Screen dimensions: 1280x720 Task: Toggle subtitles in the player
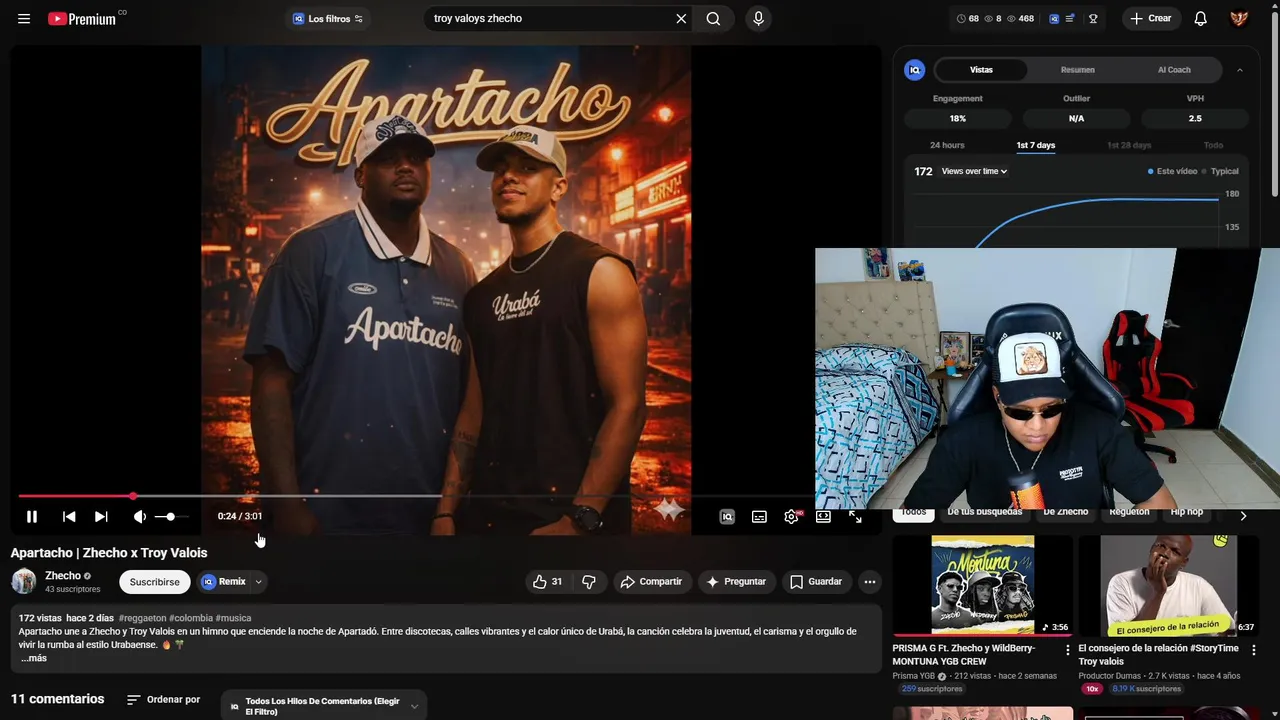point(759,517)
